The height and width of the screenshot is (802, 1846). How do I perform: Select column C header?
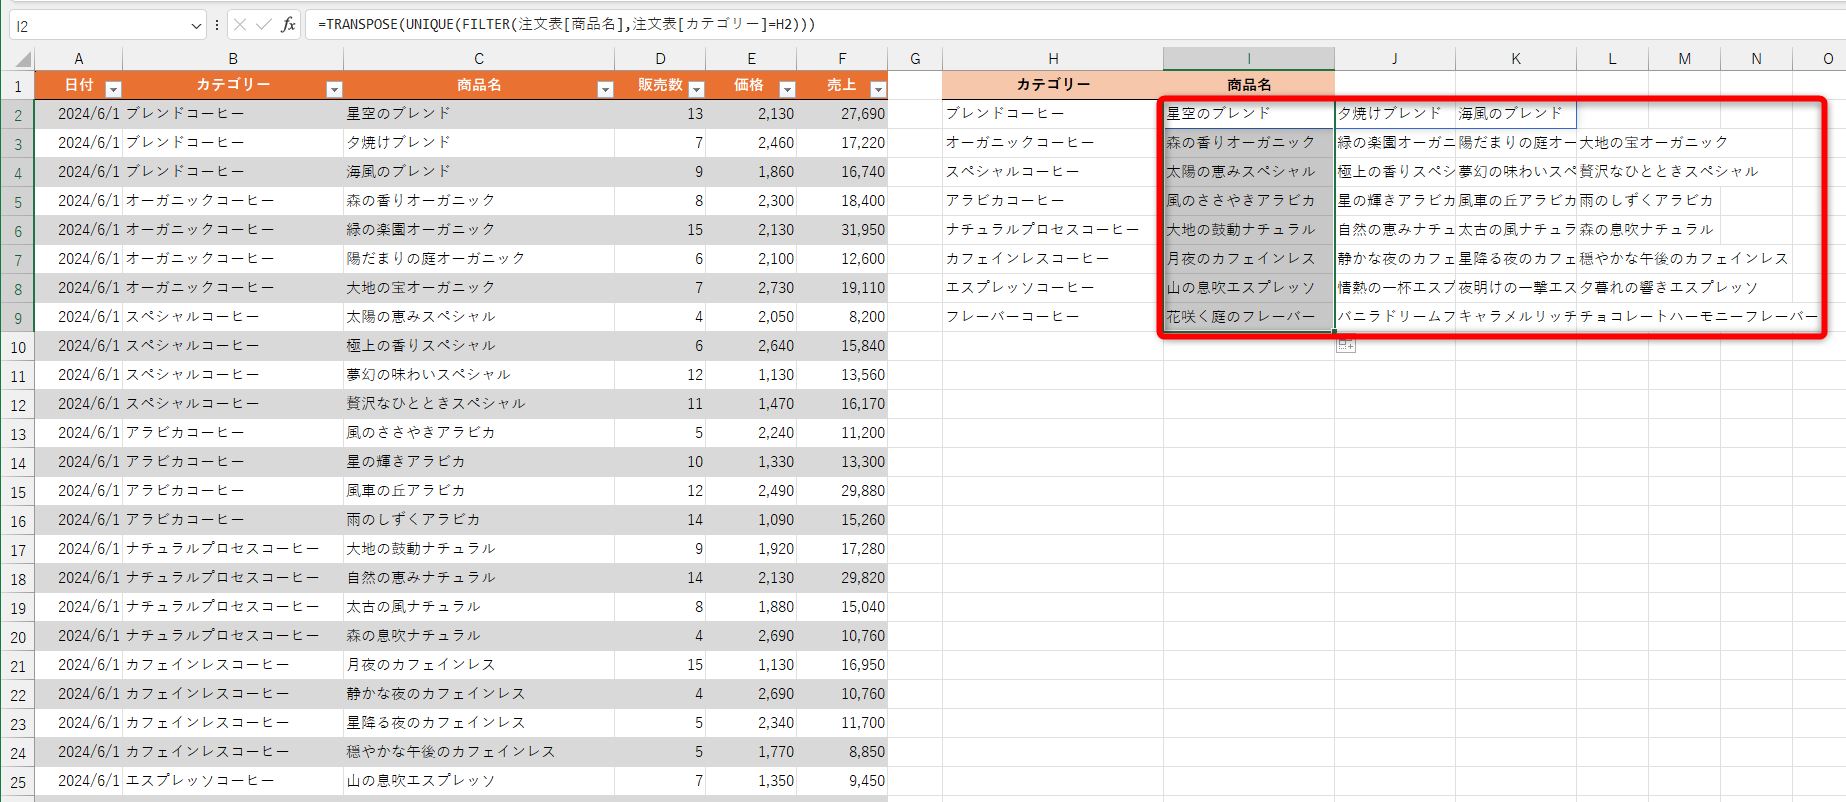click(479, 59)
